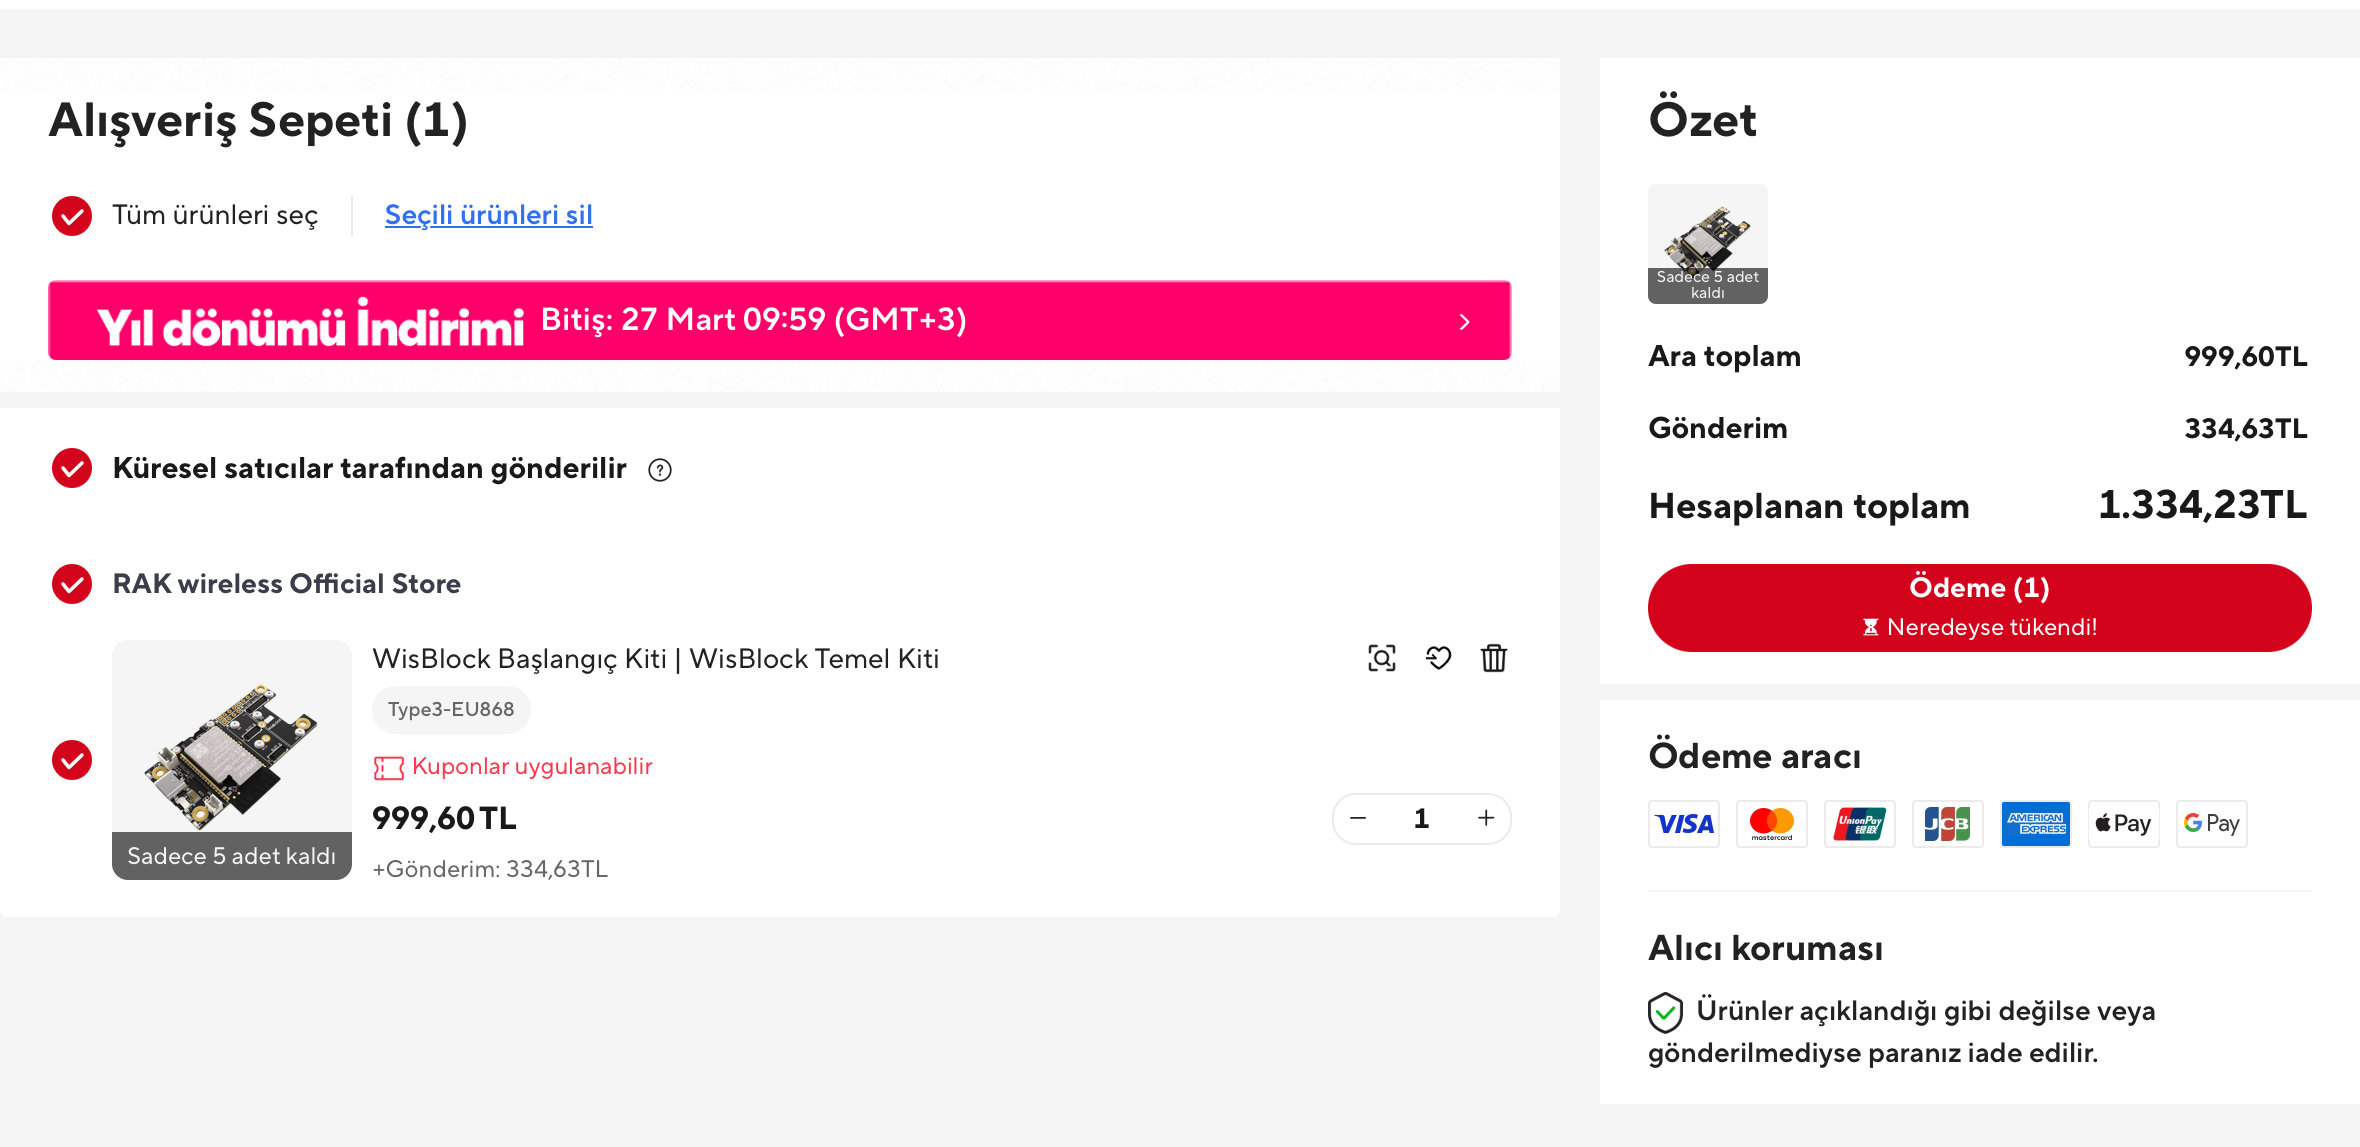Toggle the Tüm ürünleri seç checkbox
The image size is (2360, 1147).
click(72, 216)
